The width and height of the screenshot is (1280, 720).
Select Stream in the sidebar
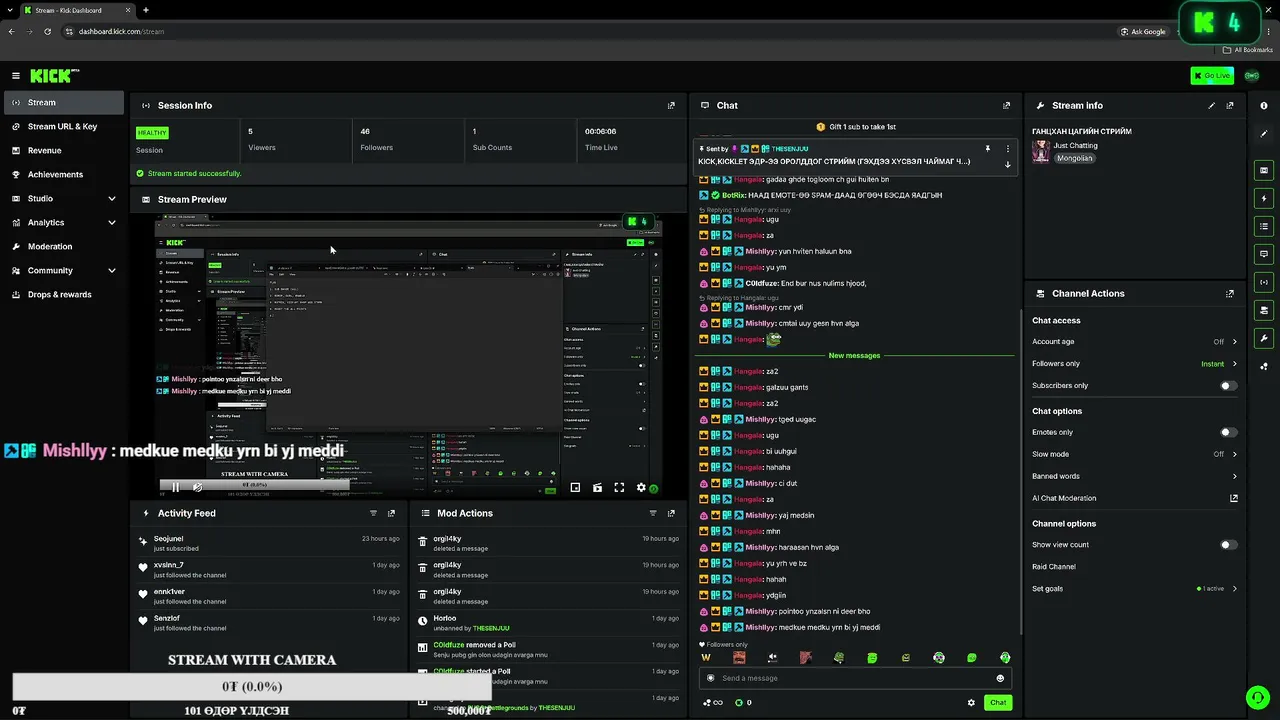[x=64, y=102]
